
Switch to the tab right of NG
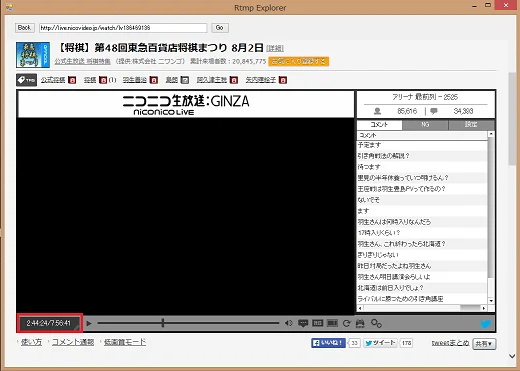point(471,125)
